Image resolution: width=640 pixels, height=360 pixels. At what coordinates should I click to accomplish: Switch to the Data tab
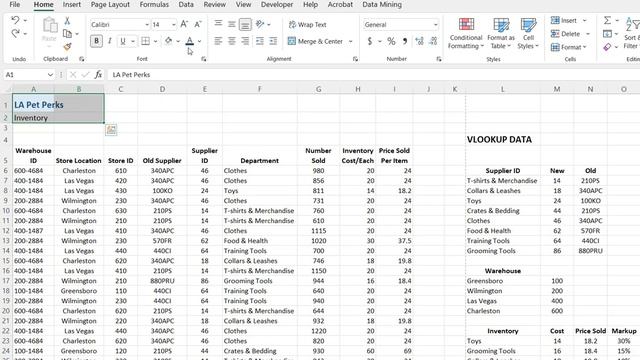coord(186,4)
